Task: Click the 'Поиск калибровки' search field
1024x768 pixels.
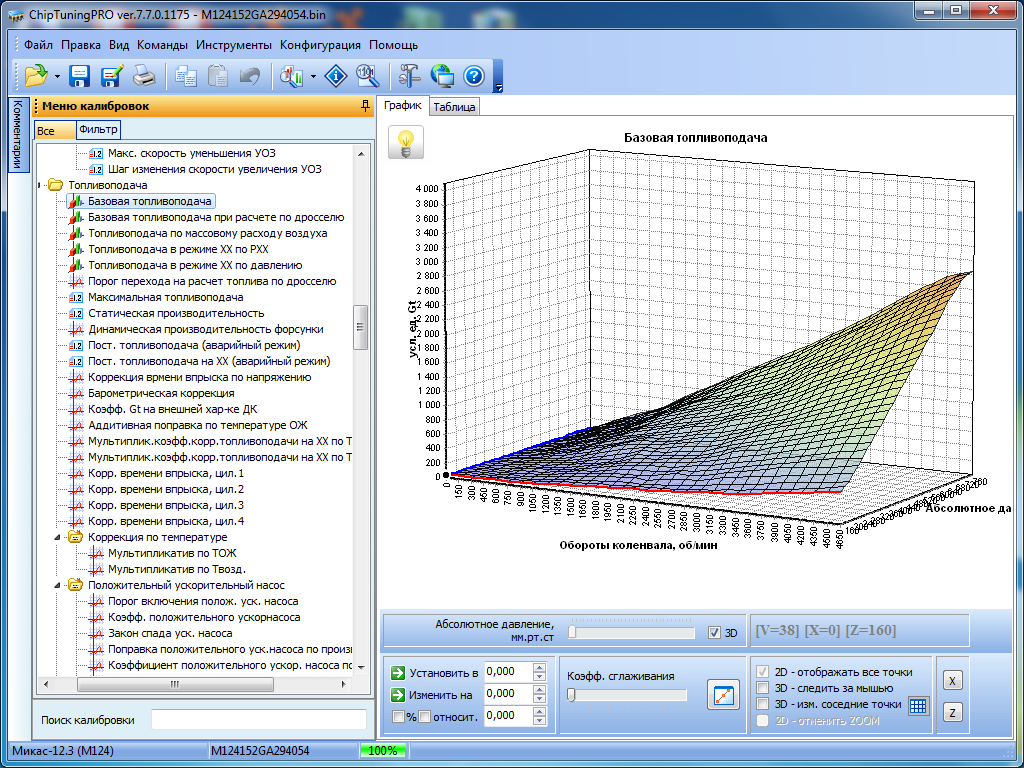Action: tap(258, 720)
